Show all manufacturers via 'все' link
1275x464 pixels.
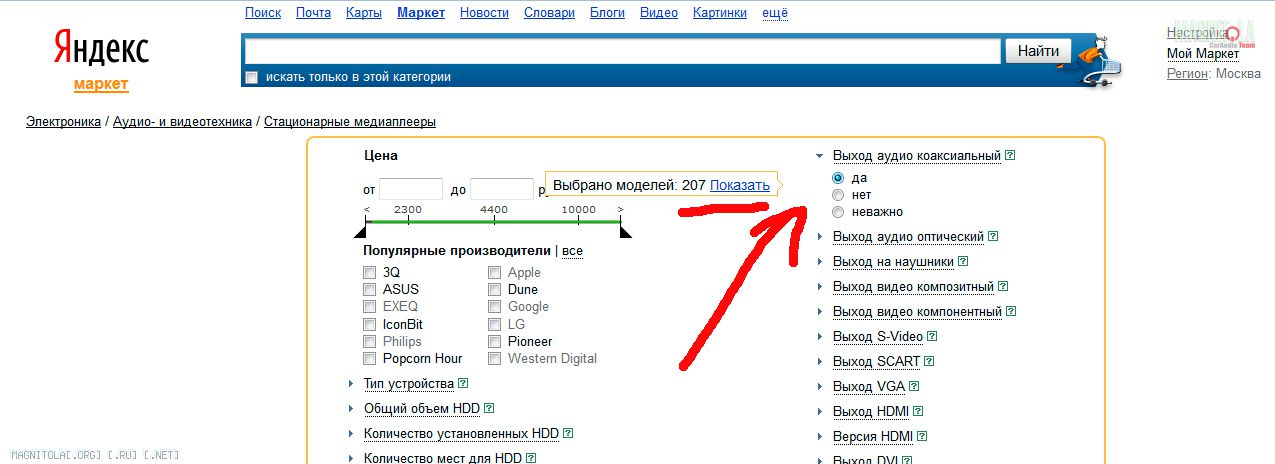point(573,251)
